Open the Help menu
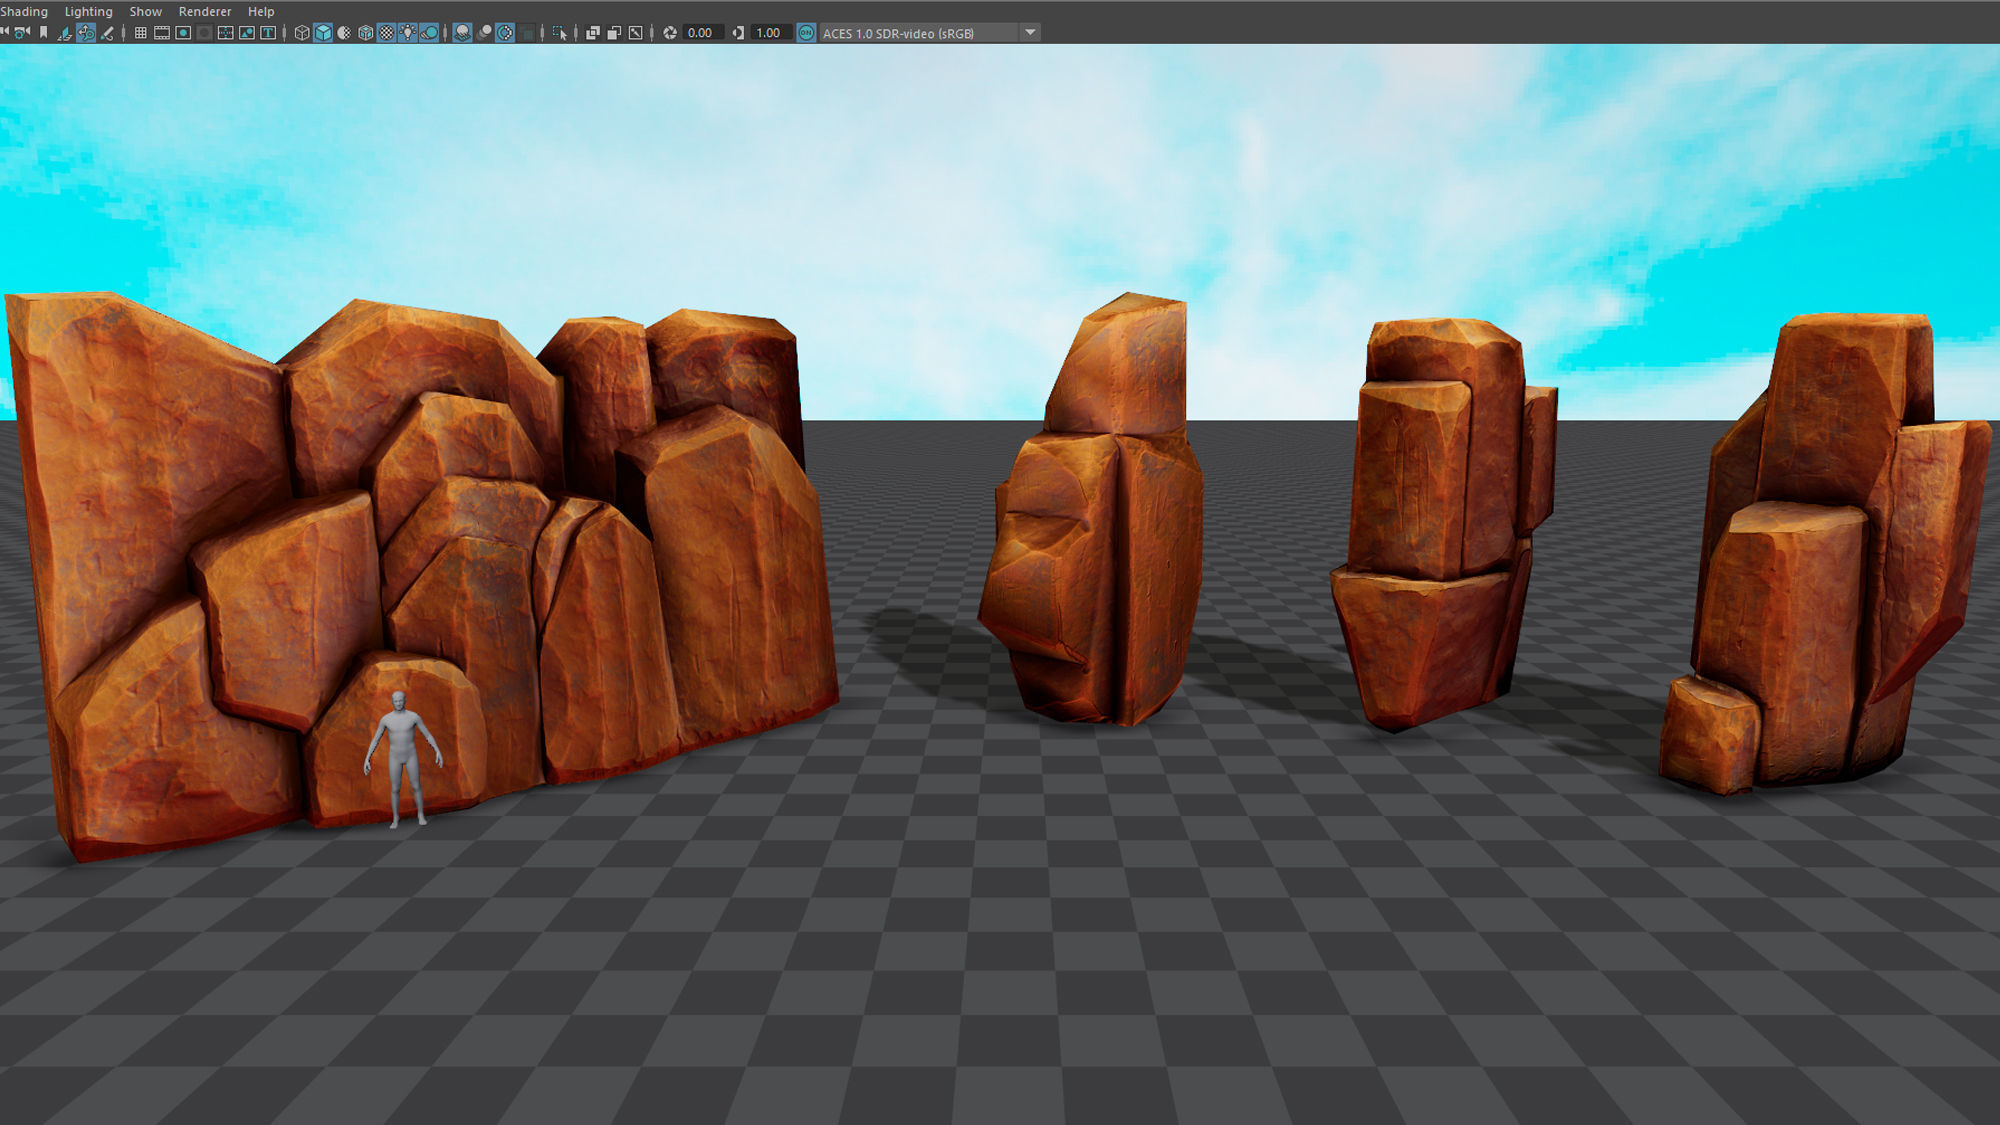Image resolution: width=2000 pixels, height=1125 pixels. tap(260, 11)
